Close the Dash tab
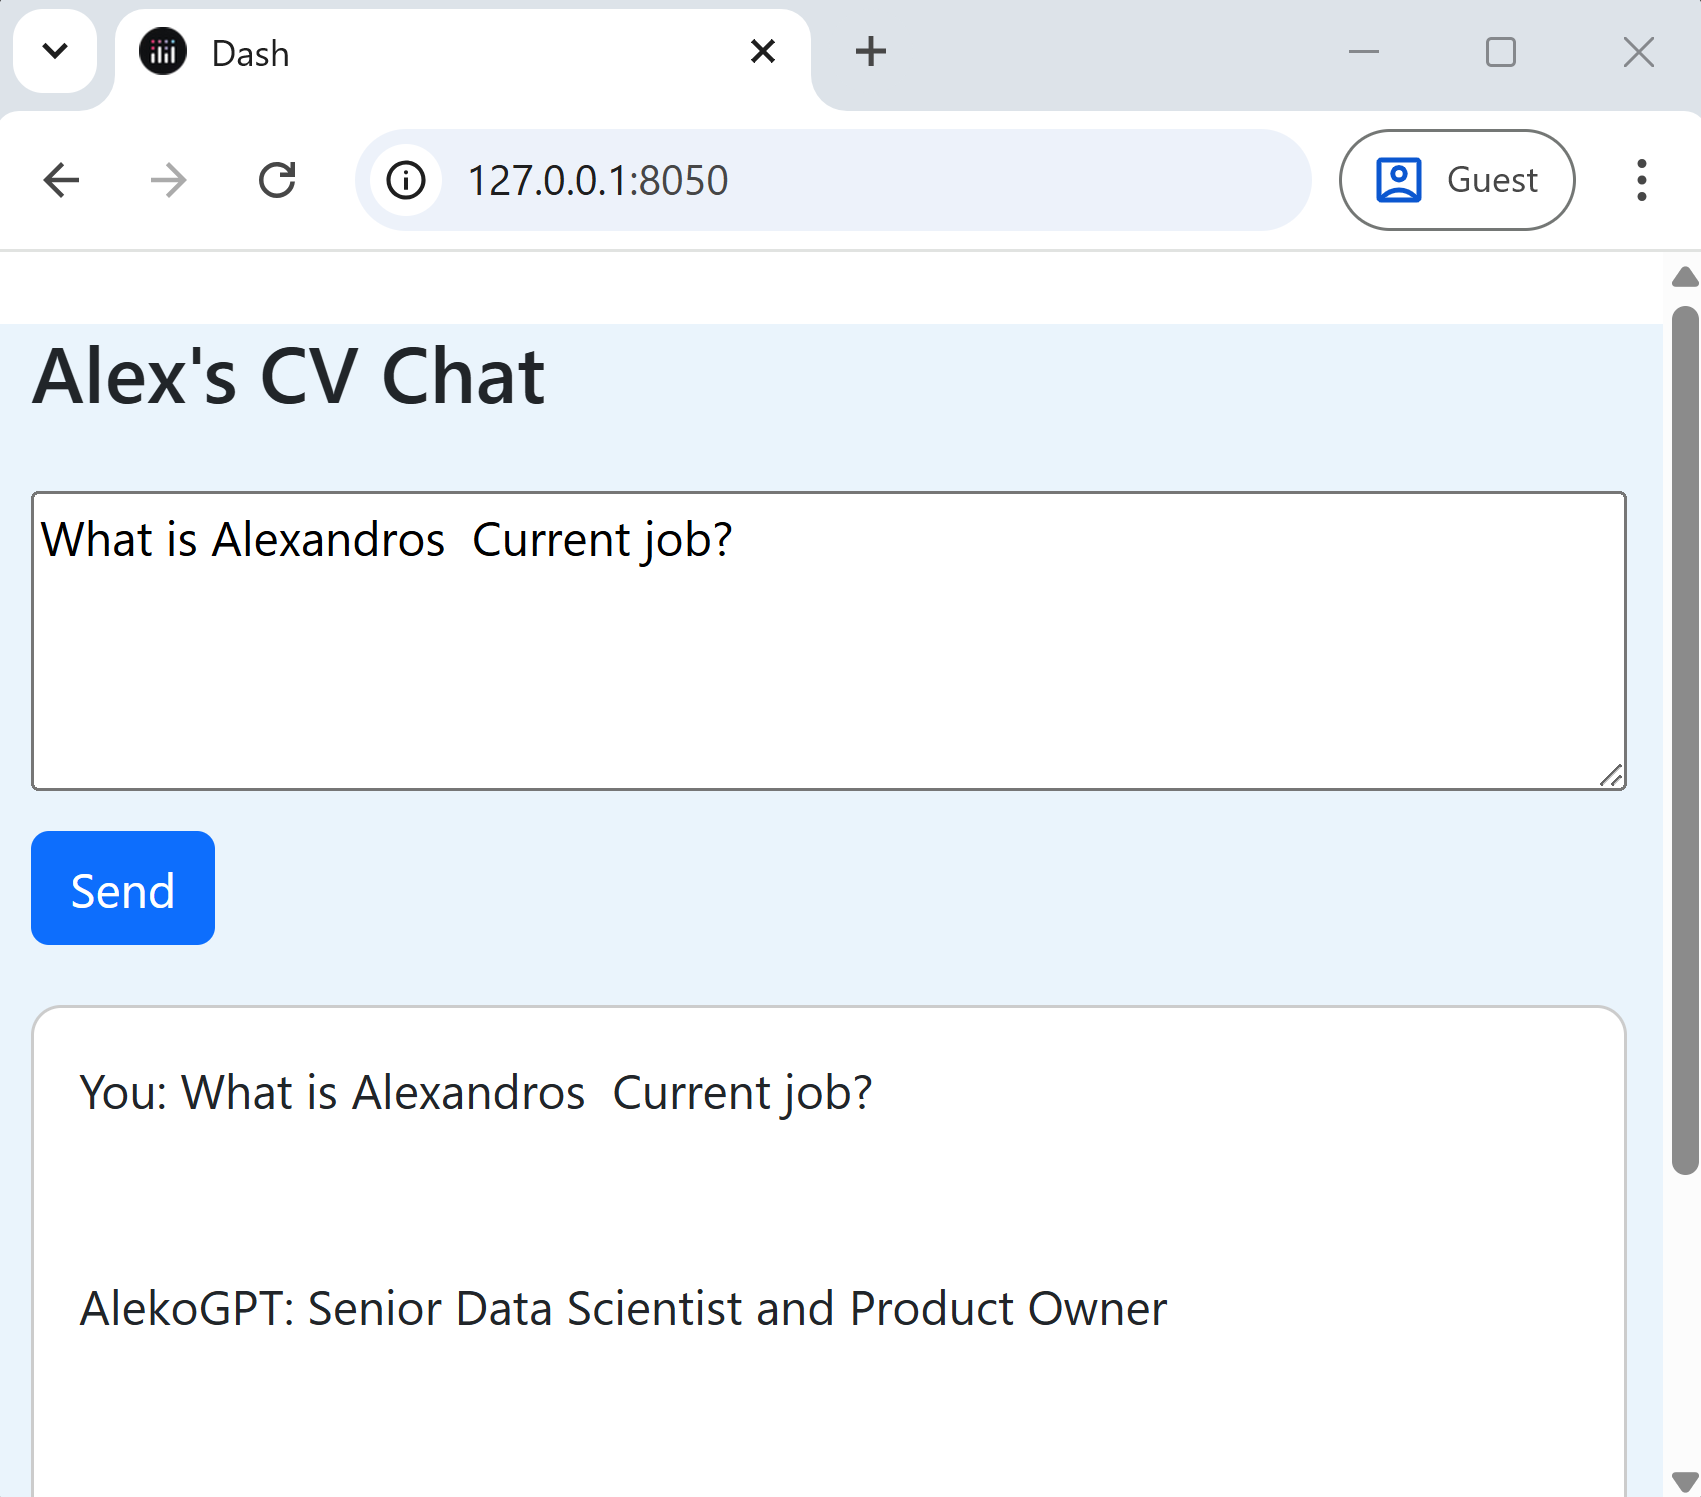The width and height of the screenshot is (1701, 1497). coord(762,51)
